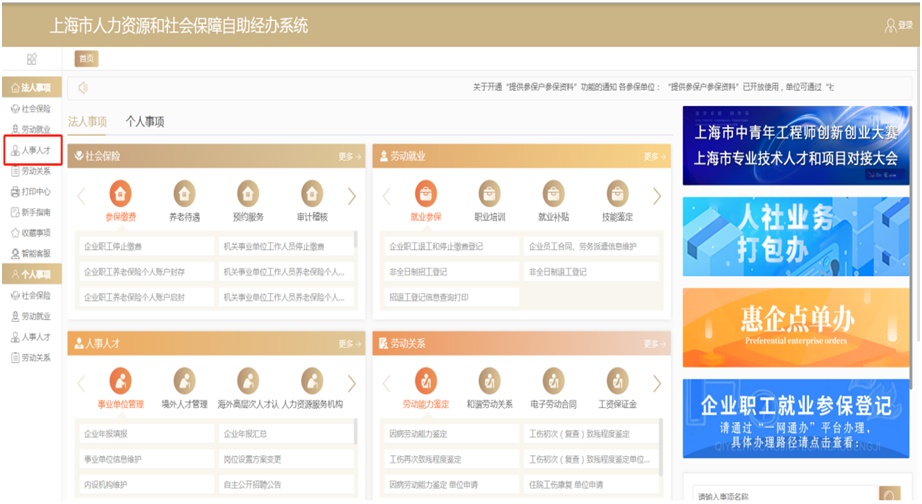Open the 电子劳动合同 icon
Viewport: 922px width, 504px height.
(553, 382)
